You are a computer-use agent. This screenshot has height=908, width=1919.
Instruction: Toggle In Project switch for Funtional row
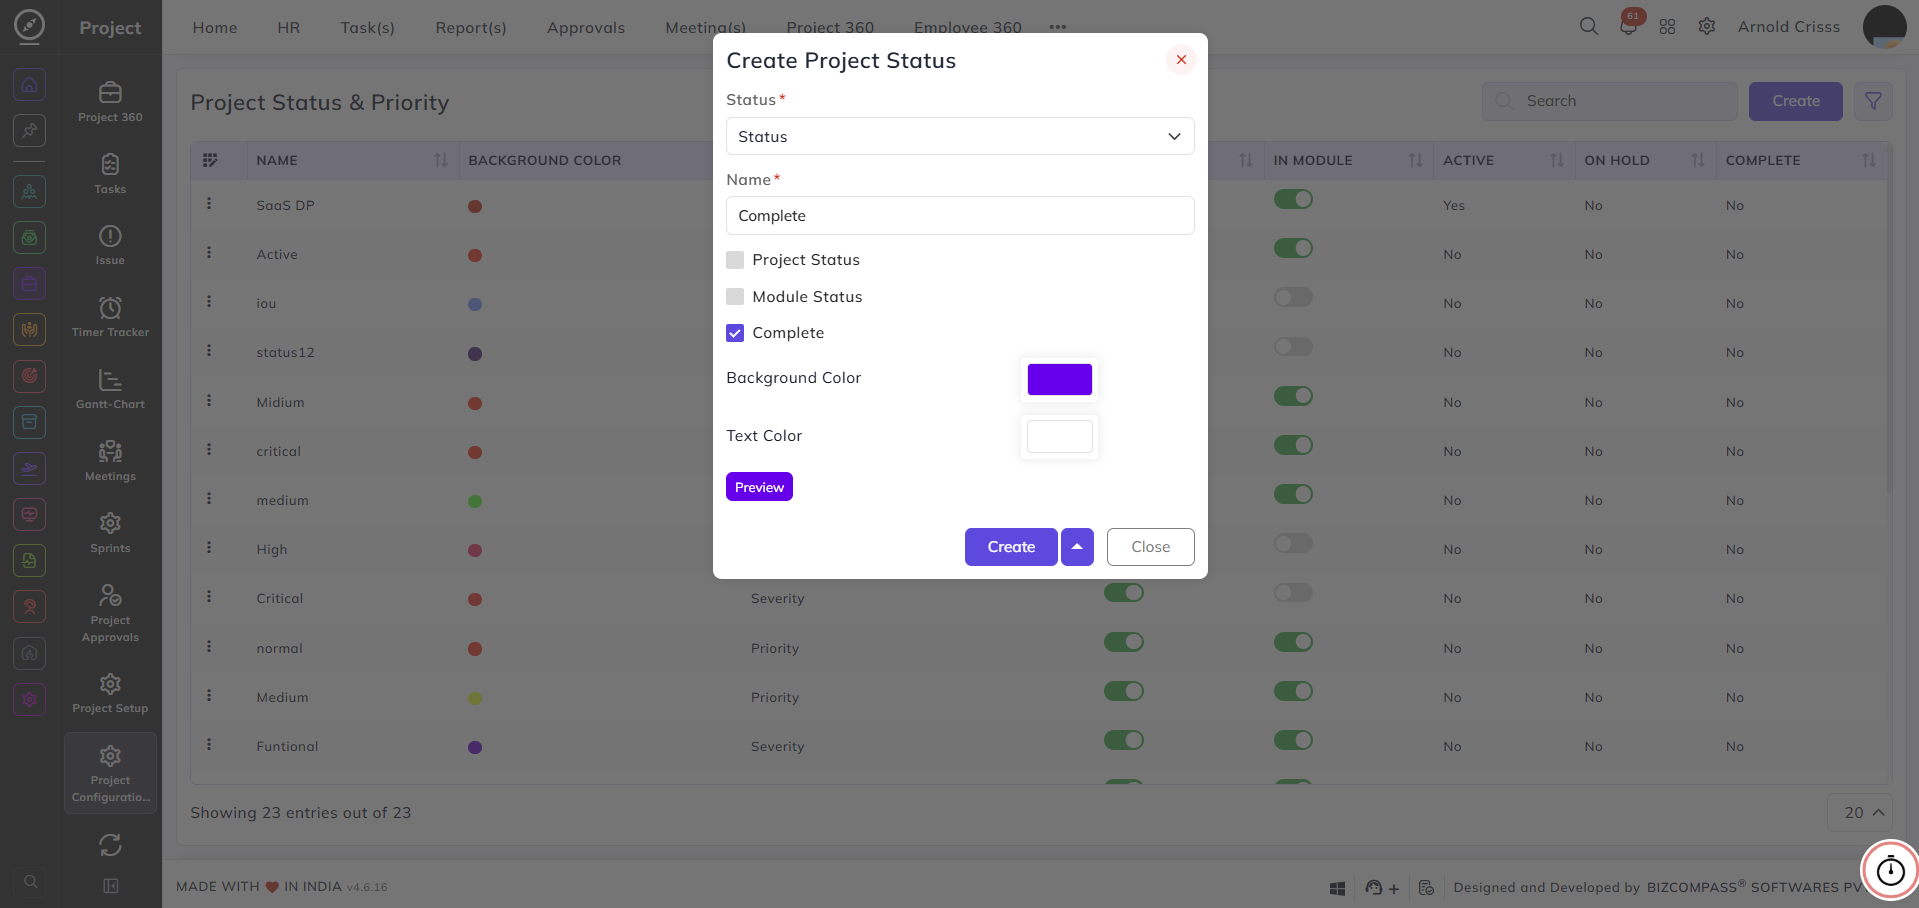tap(1124, 740)
